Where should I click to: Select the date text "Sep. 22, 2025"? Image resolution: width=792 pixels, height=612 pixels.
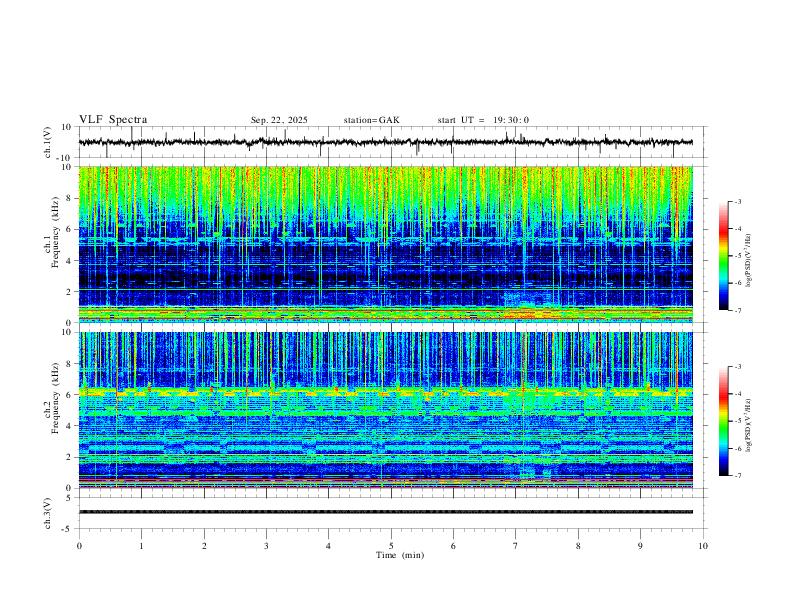click(x=279, y=120)
